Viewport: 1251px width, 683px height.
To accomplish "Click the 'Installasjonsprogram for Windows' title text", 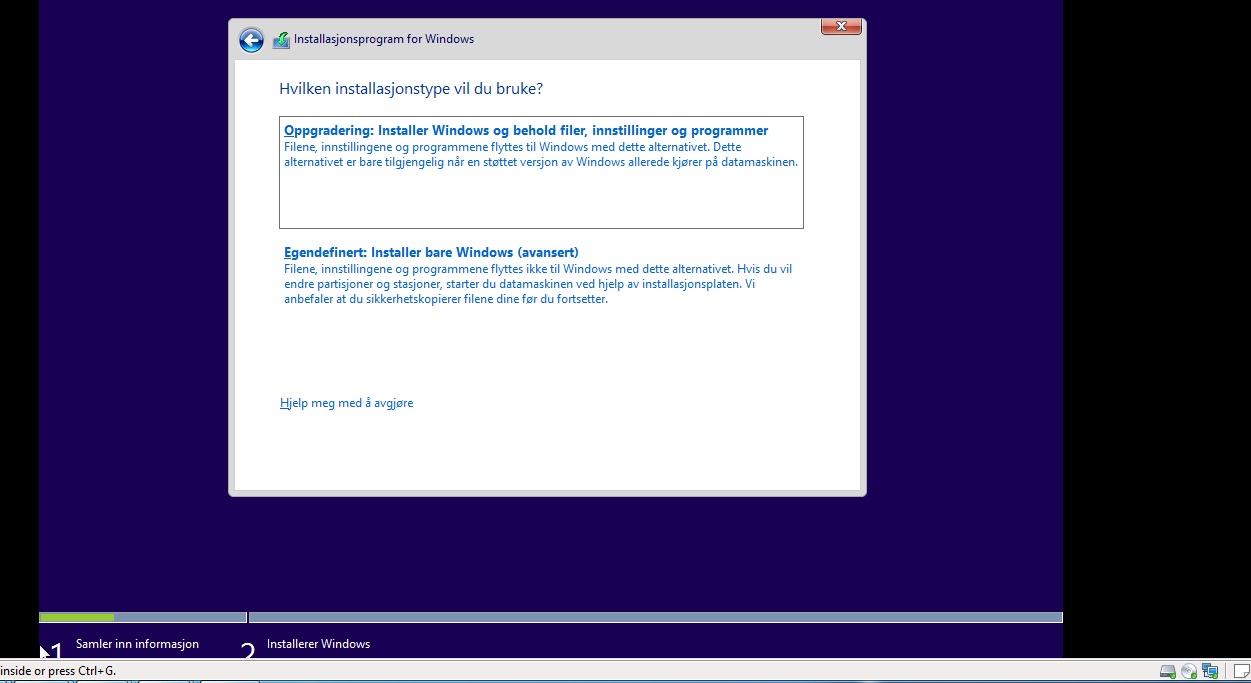I will point(384,40).
